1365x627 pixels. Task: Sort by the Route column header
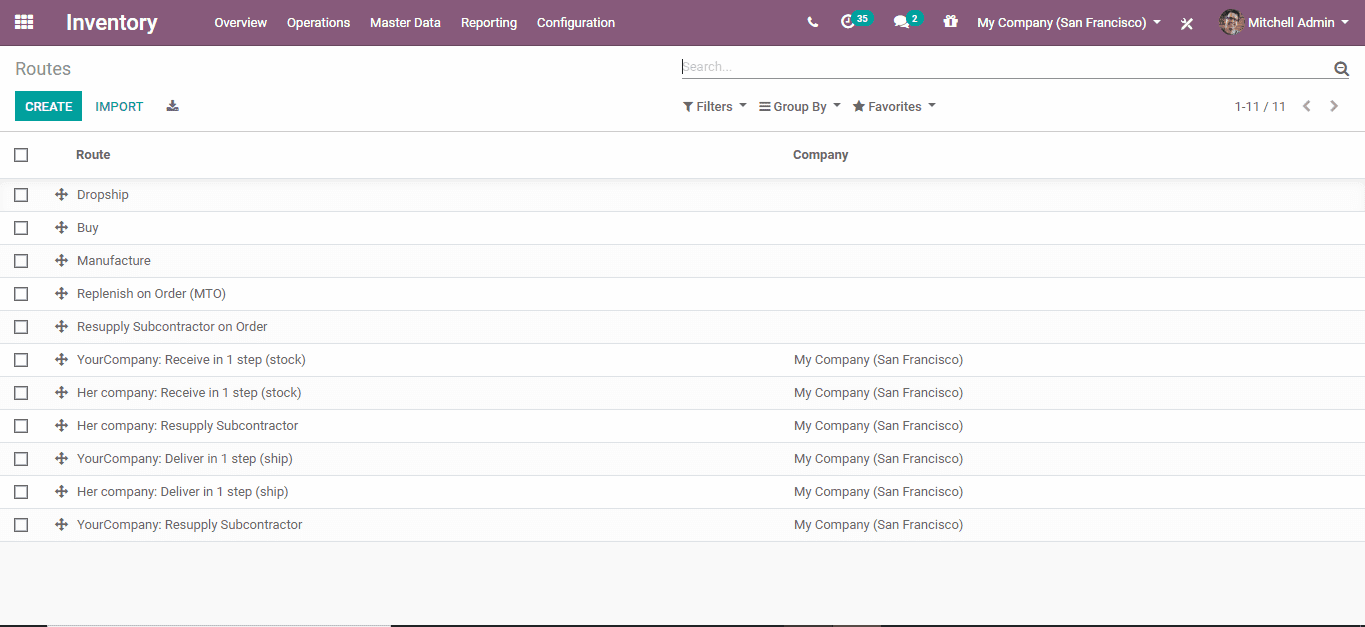pyautogui.click(x=93, y=155)
